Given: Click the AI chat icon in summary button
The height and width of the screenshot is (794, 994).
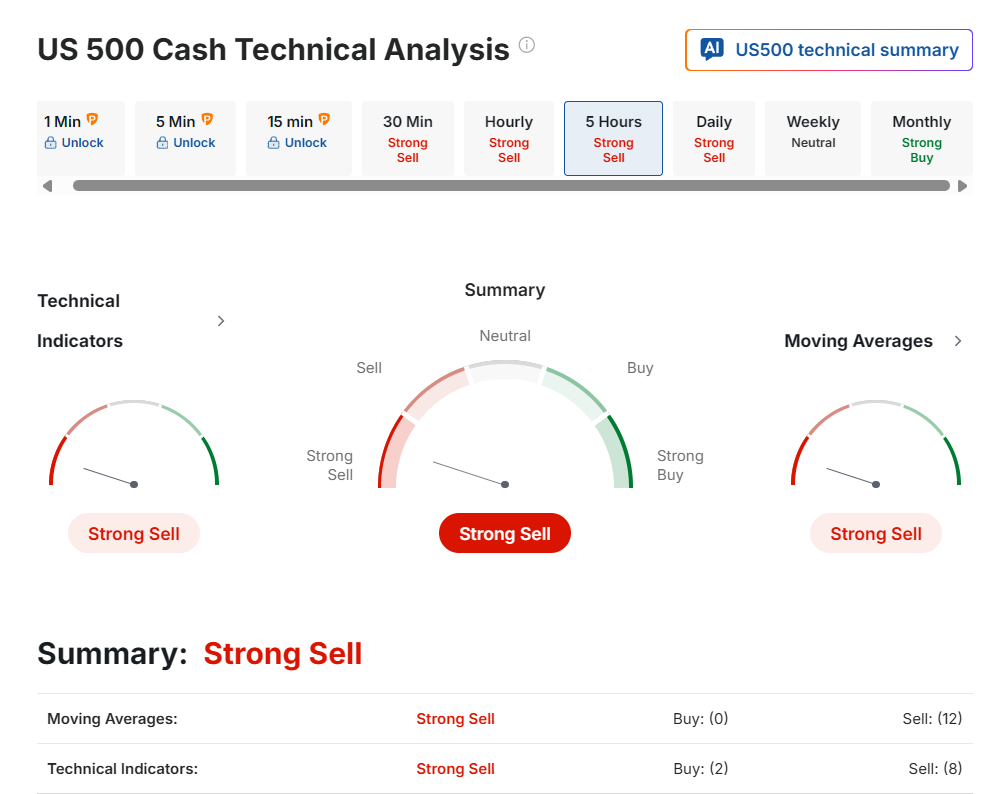Looking at the screenshot, I should pyautogui.click(x=712, y=50).
